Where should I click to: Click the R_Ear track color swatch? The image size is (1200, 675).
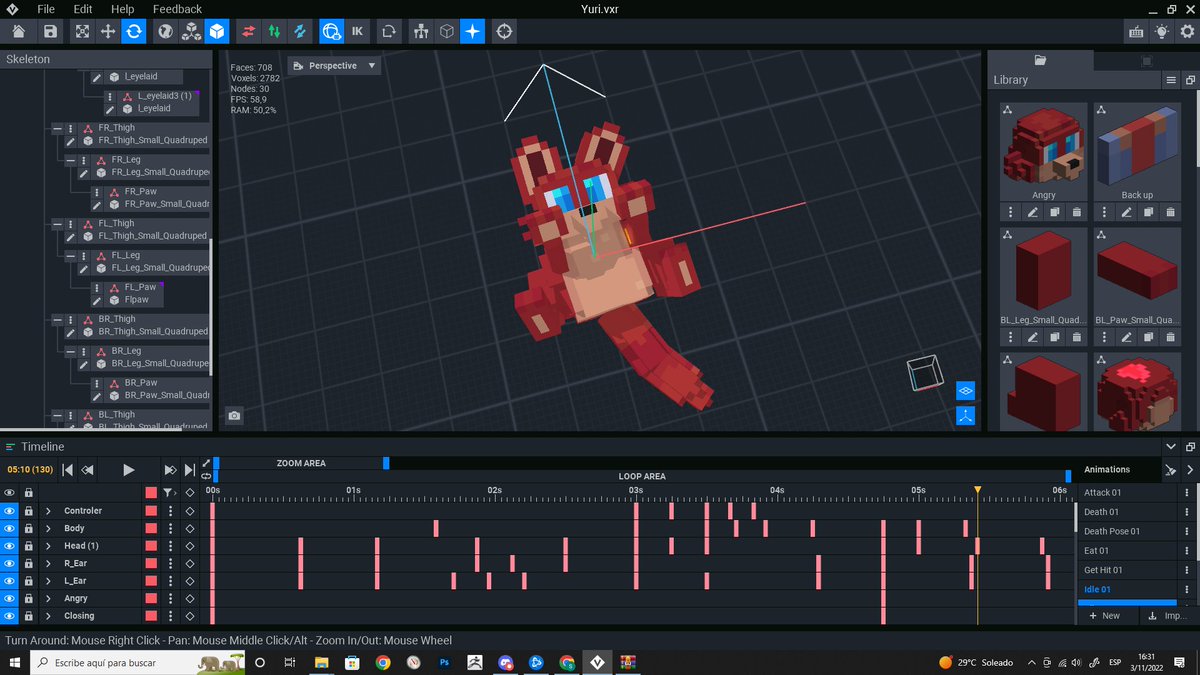[151, 563]
